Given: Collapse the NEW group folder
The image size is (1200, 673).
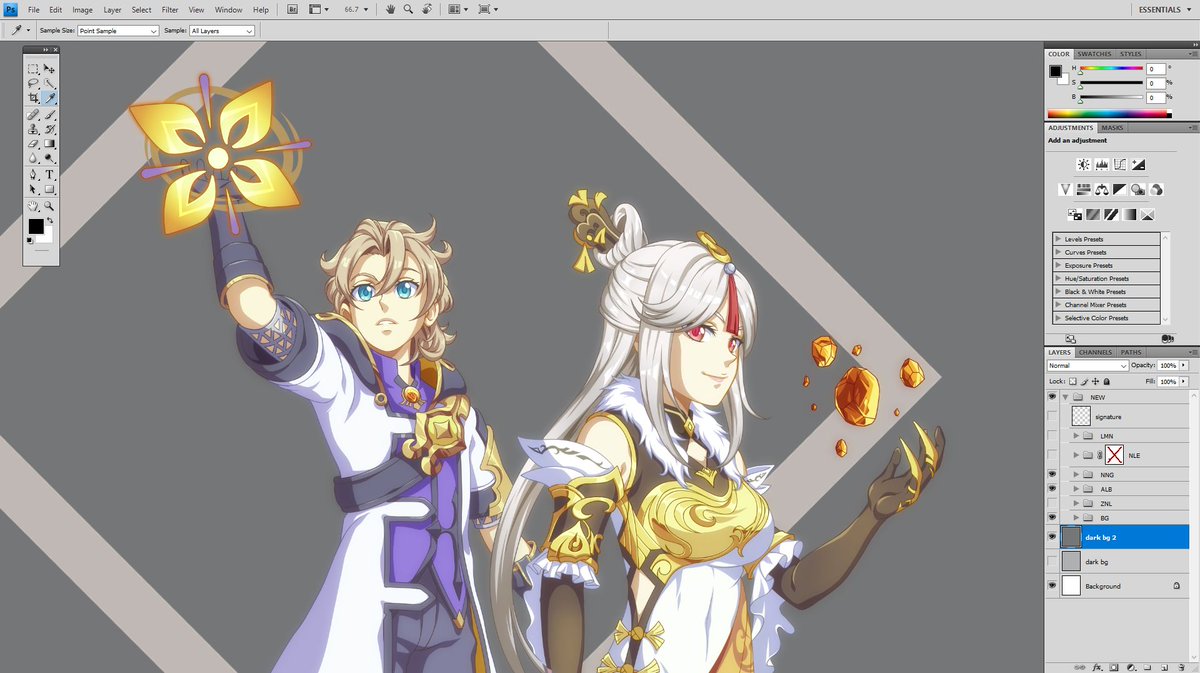Looking at the screenshot, I should [x=1065, y=397].
